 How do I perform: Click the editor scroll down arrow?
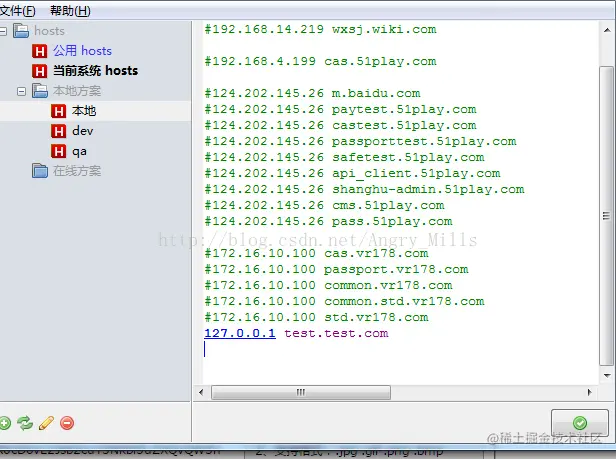click(607, 376)
